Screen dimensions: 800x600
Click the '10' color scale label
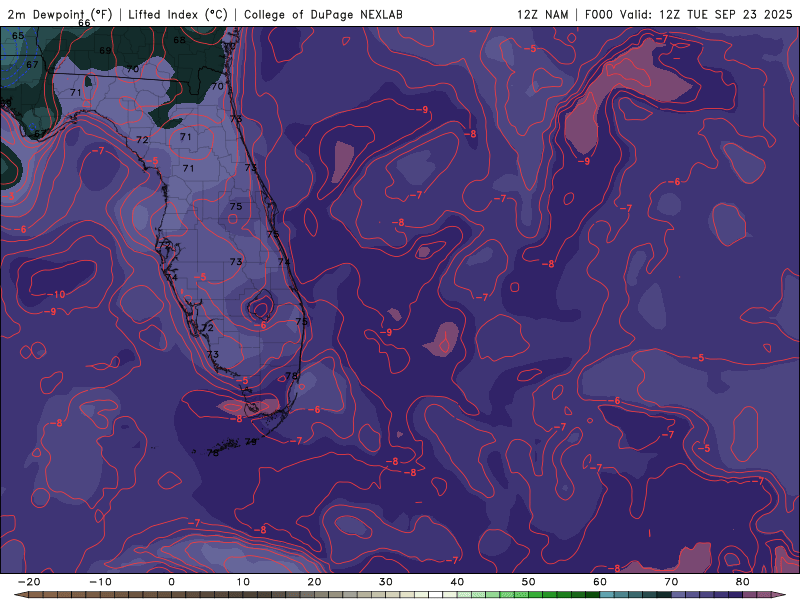tap(243, 582)
